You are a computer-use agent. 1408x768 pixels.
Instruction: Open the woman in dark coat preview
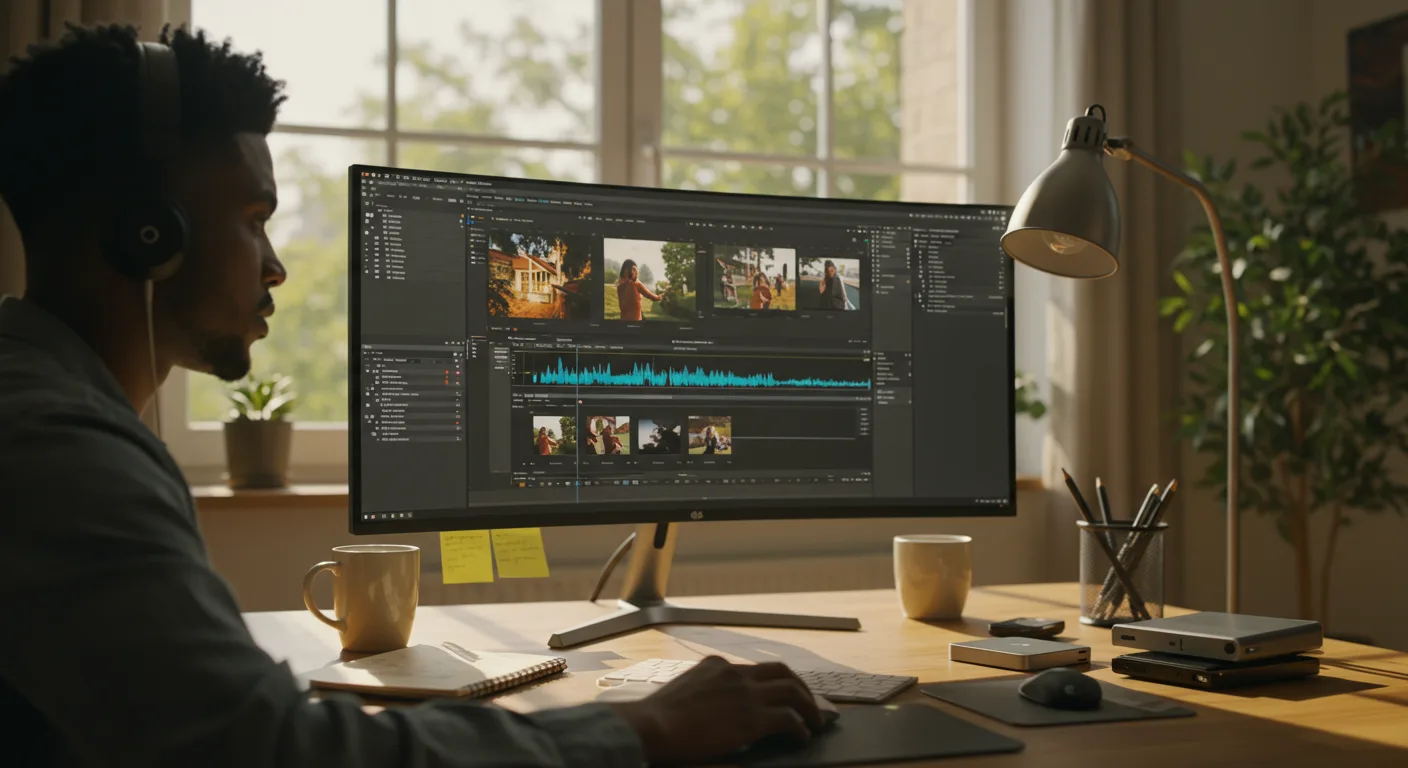click(829, 284)
